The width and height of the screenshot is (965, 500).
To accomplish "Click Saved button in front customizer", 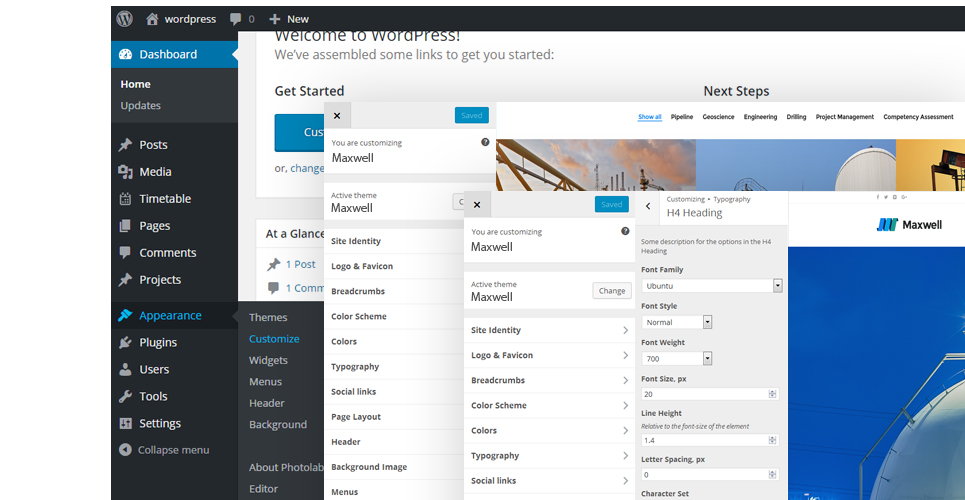I will click(612, 204).
